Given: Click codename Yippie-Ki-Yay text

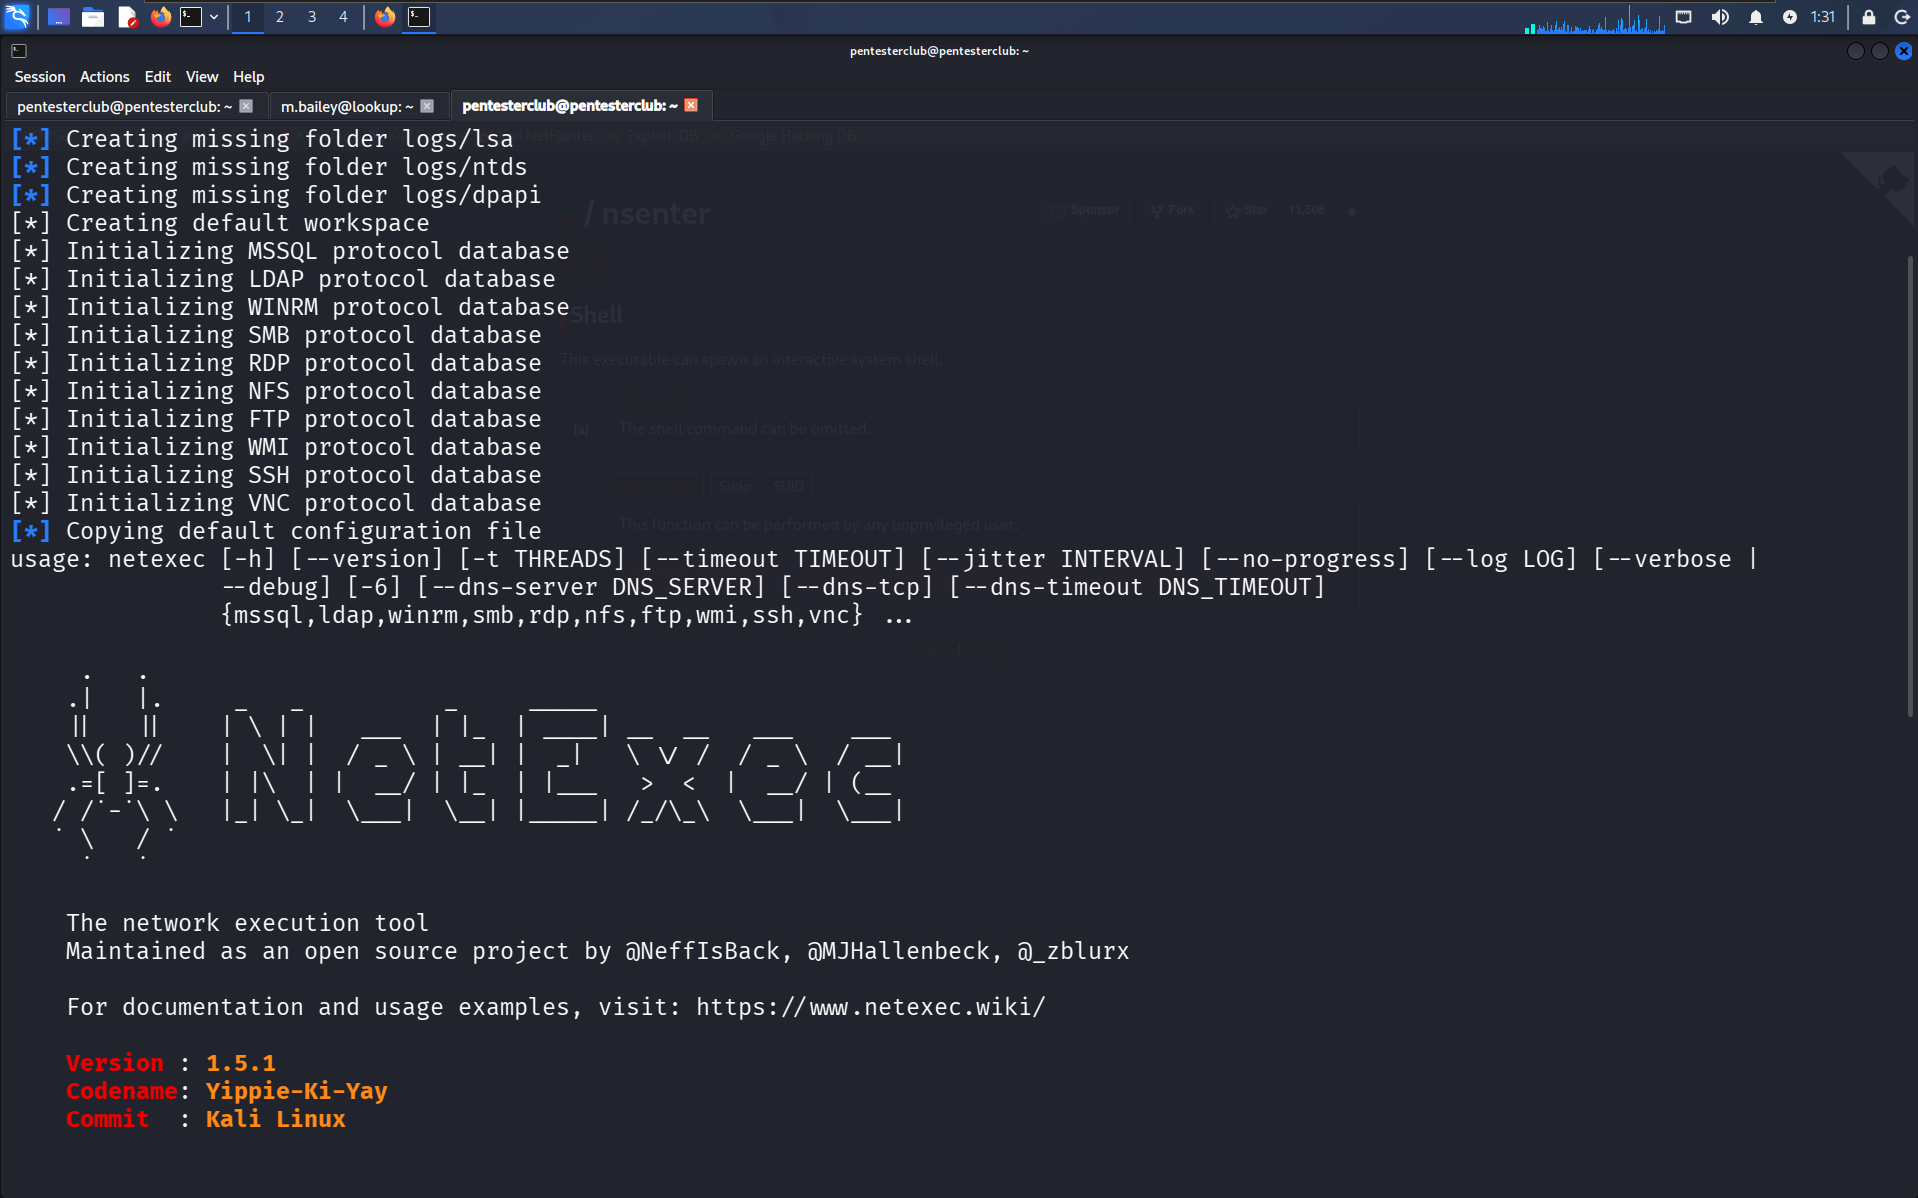Looking at the screenshot, I should tap(297, 1091).
